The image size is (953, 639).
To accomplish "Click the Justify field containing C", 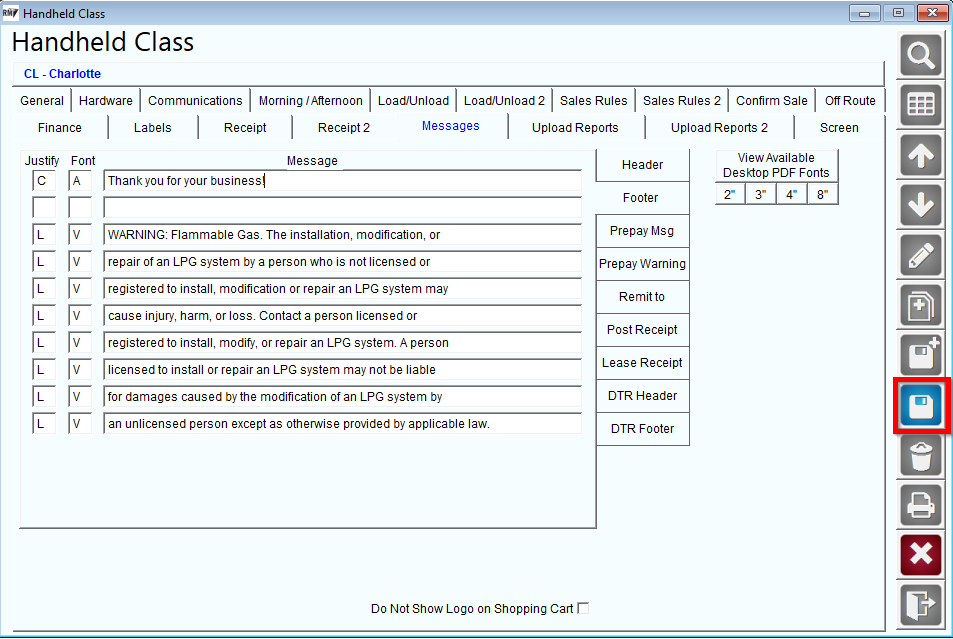I will (x=44, y=181).
